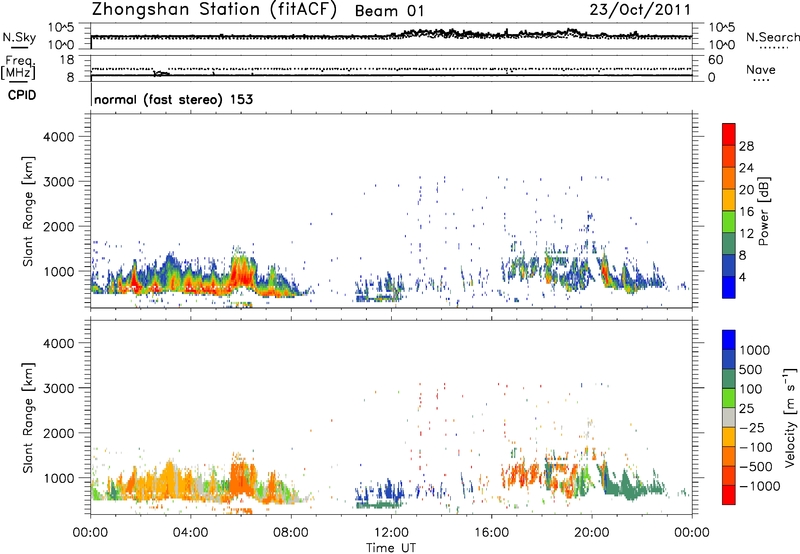Viewport: 800px width, 554px height.
Task: Pick the Velocity segment between -25 and -100
Action: 729,437
